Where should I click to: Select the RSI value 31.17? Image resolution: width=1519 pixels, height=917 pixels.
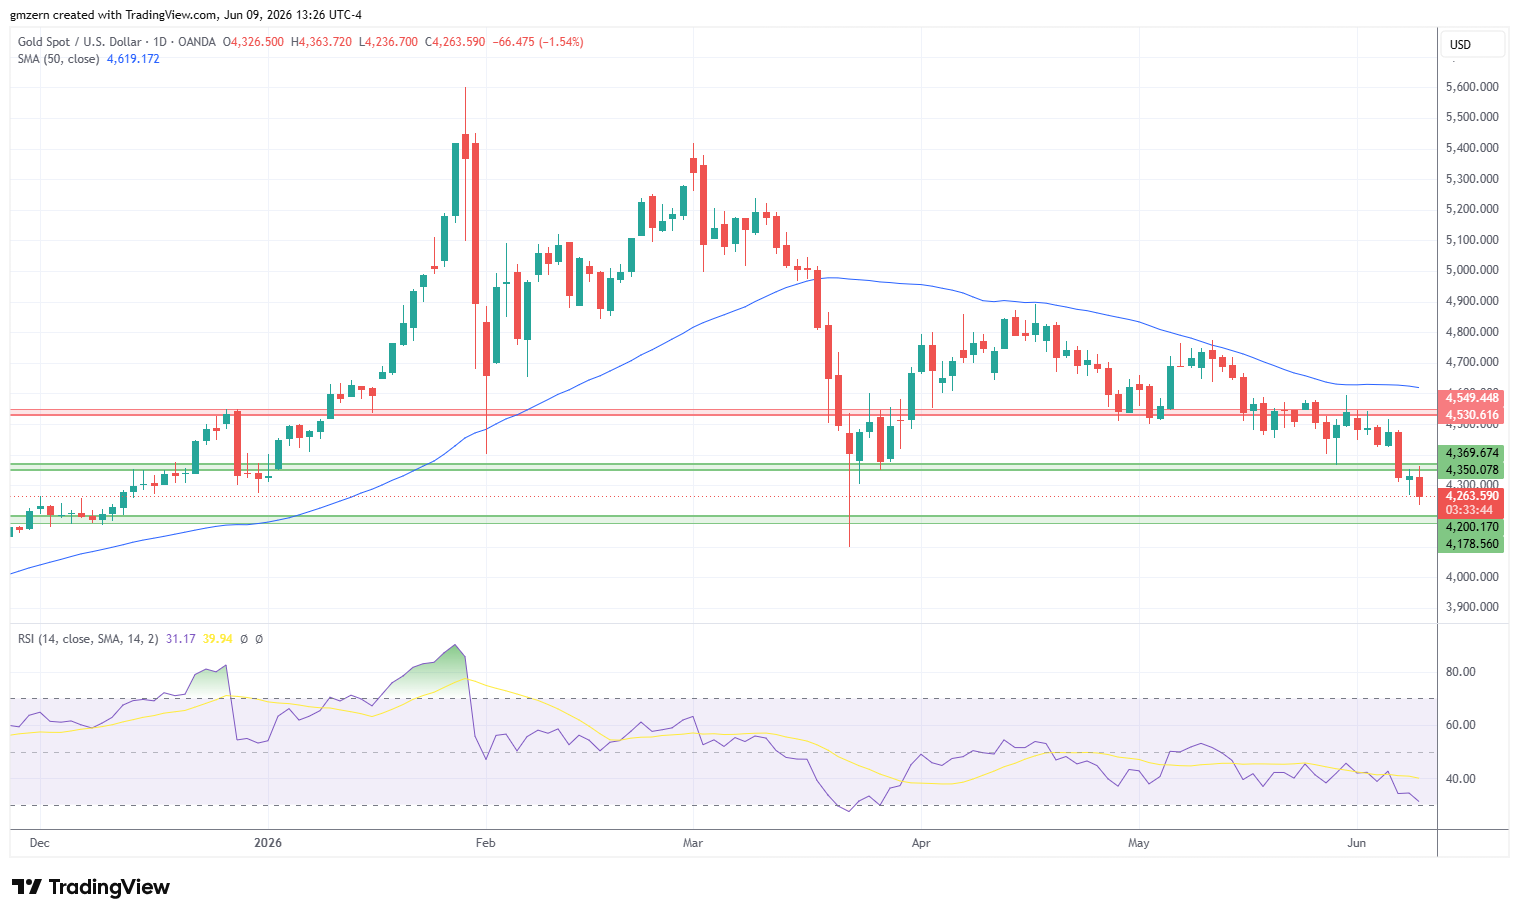pyautogui.click(x=180, y=638)
